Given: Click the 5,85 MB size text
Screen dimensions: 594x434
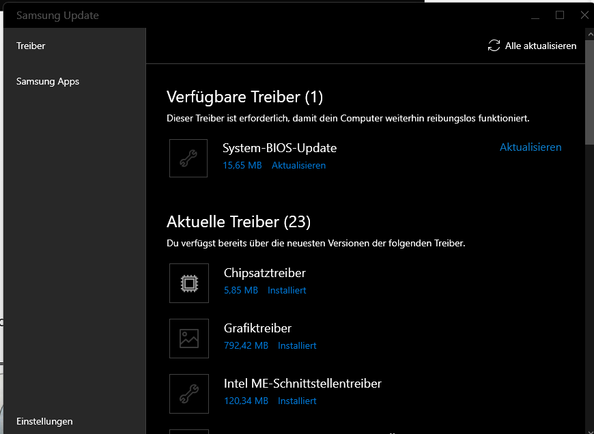Looking at the screenshot, I should pyautogui.click(x=241, y=290).
